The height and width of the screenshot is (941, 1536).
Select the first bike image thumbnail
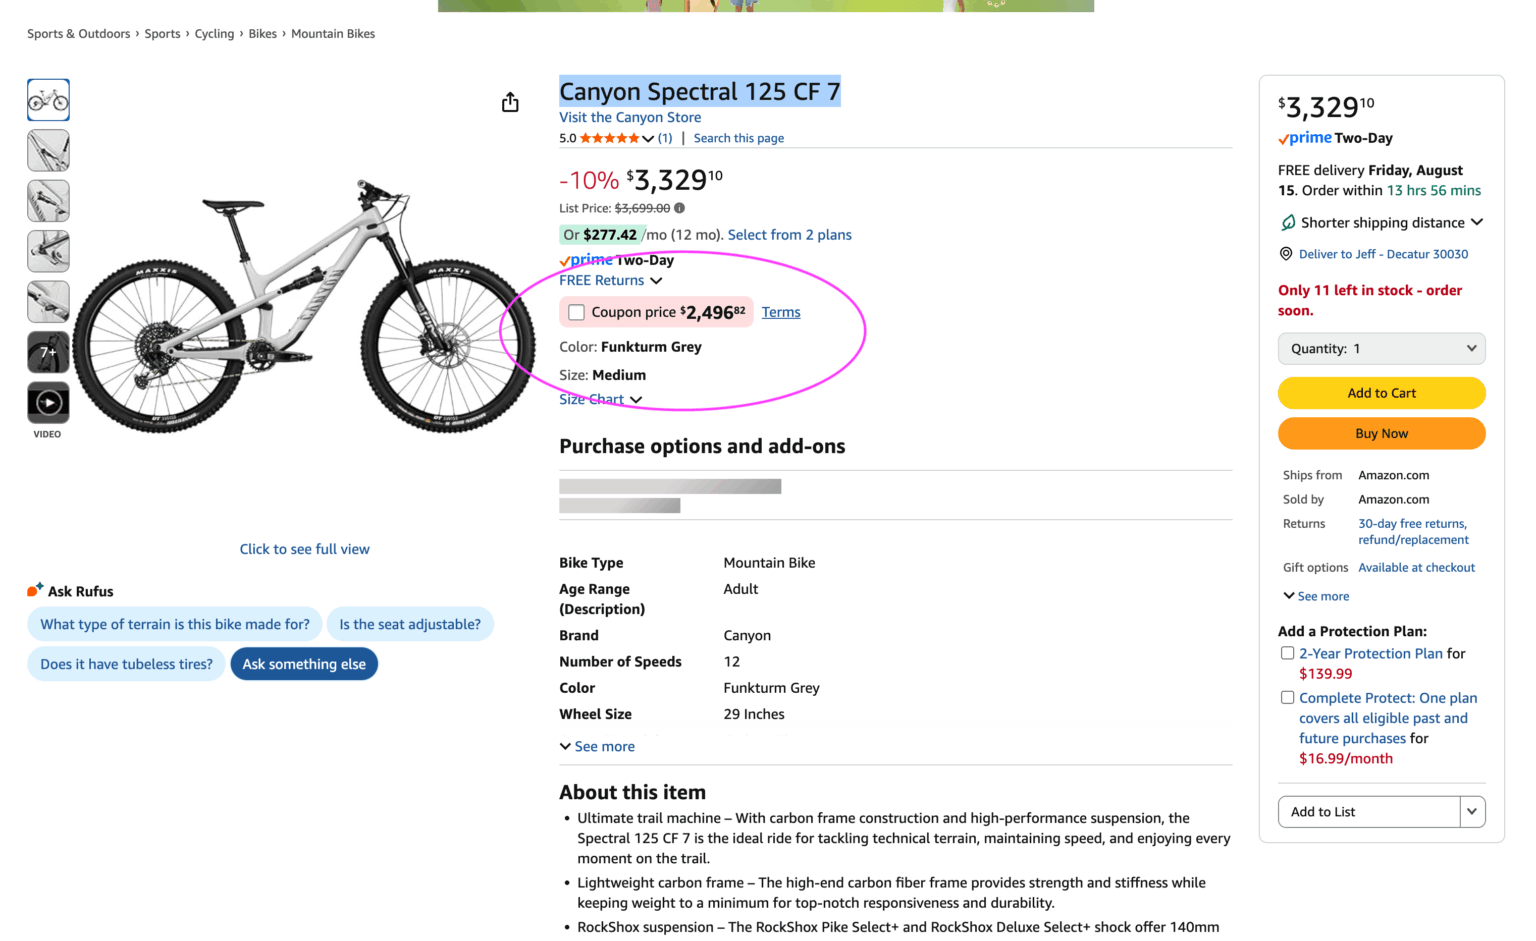(48, 99)
